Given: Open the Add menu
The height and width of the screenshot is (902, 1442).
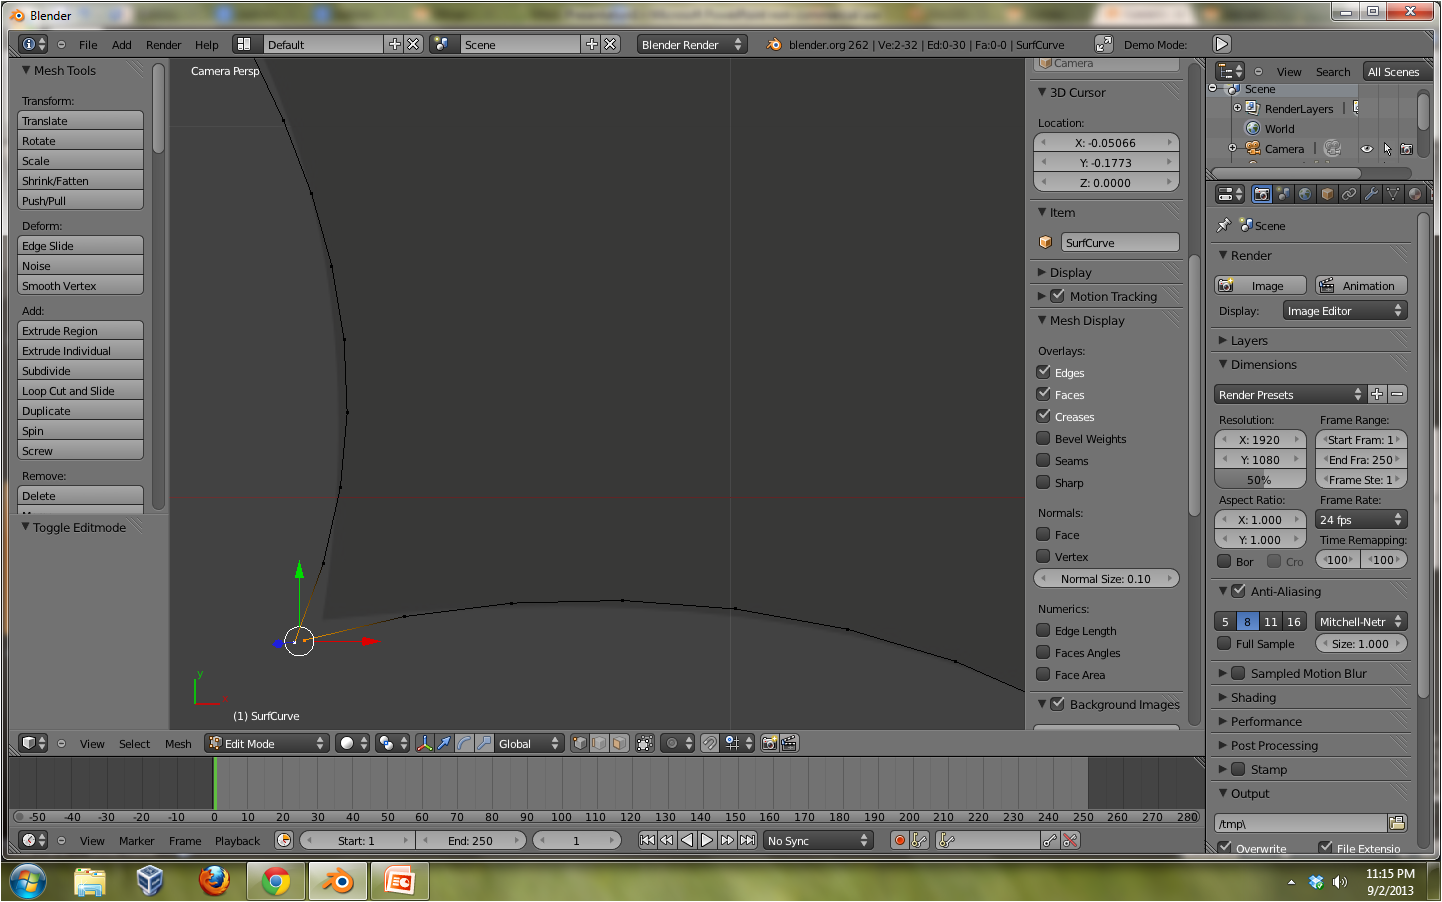Looking at the screenshot, I should (121, 45).
